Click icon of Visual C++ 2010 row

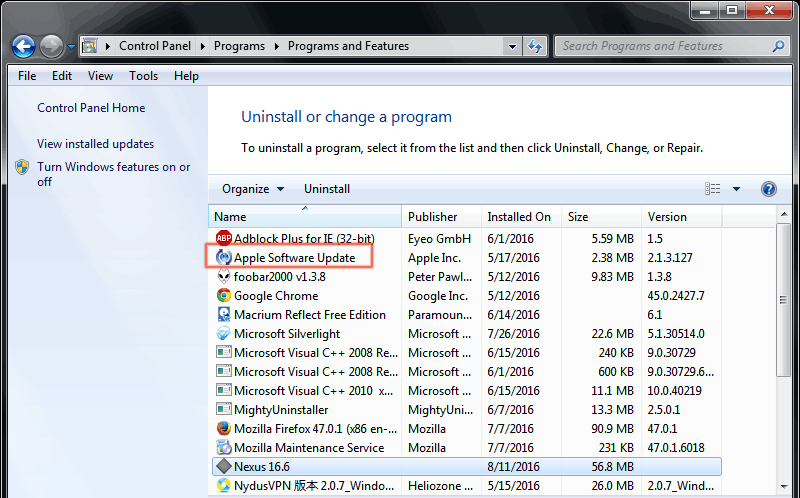[223, 390]
